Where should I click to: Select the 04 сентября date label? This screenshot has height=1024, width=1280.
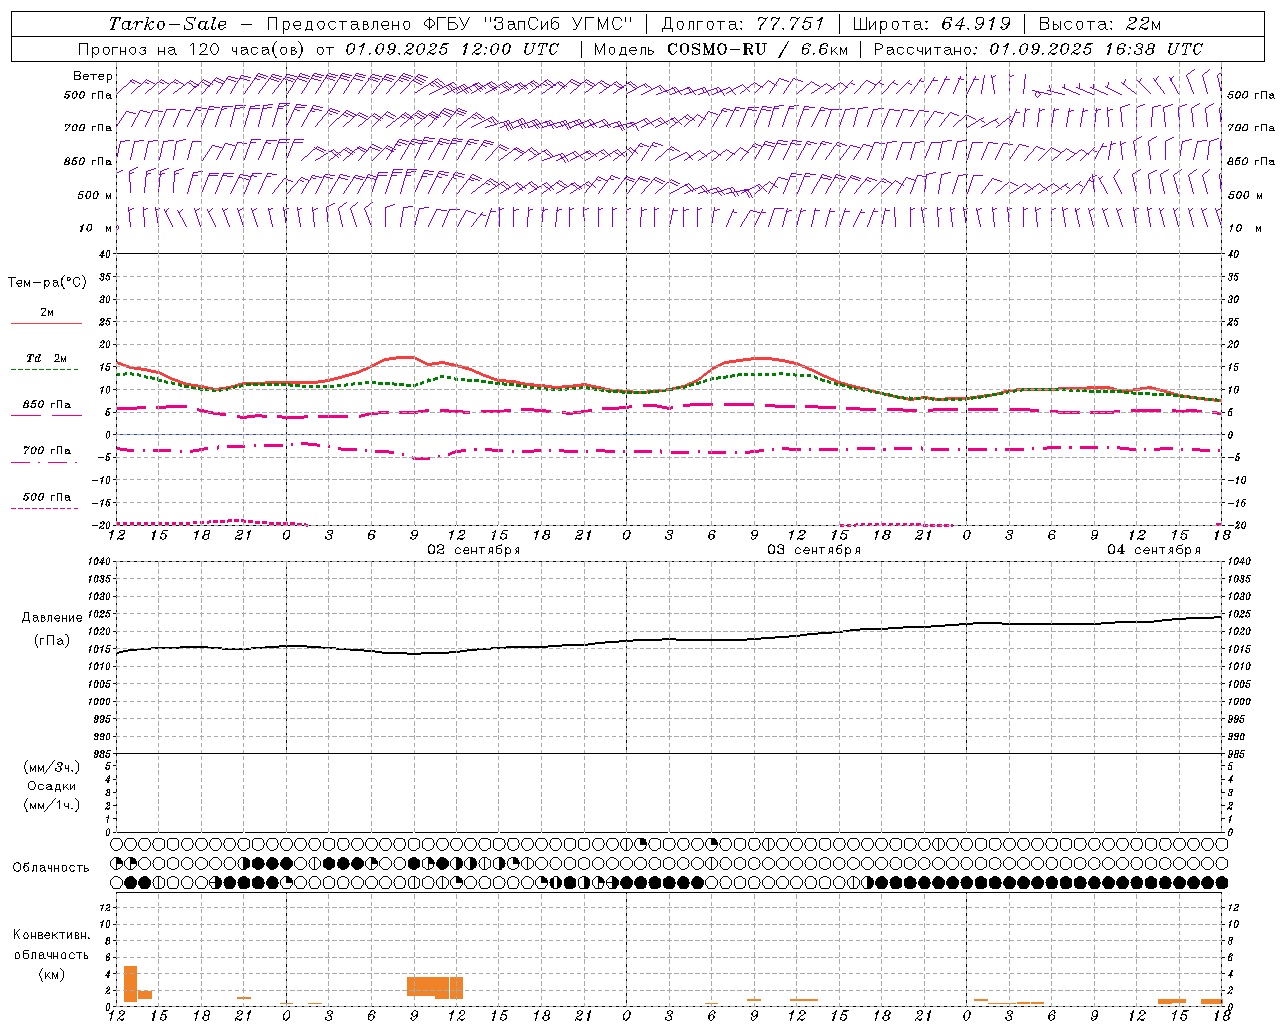[x=1154, y=550]
